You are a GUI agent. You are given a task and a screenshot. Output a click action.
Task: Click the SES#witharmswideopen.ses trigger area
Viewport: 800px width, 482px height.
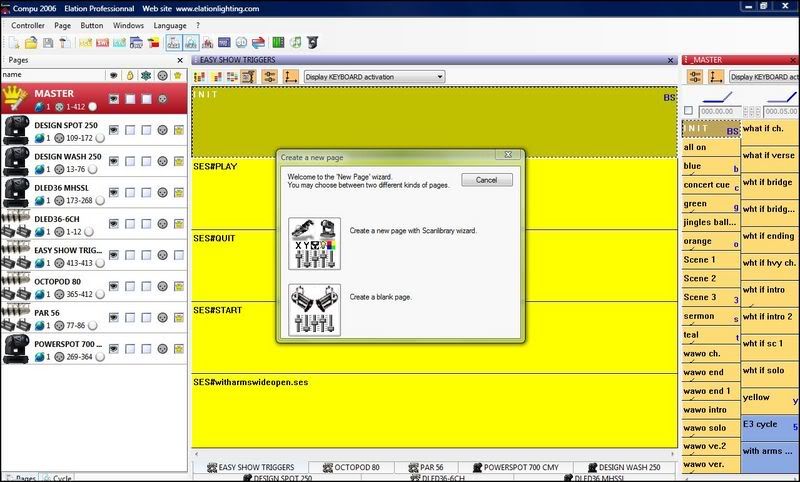point(435,411)
